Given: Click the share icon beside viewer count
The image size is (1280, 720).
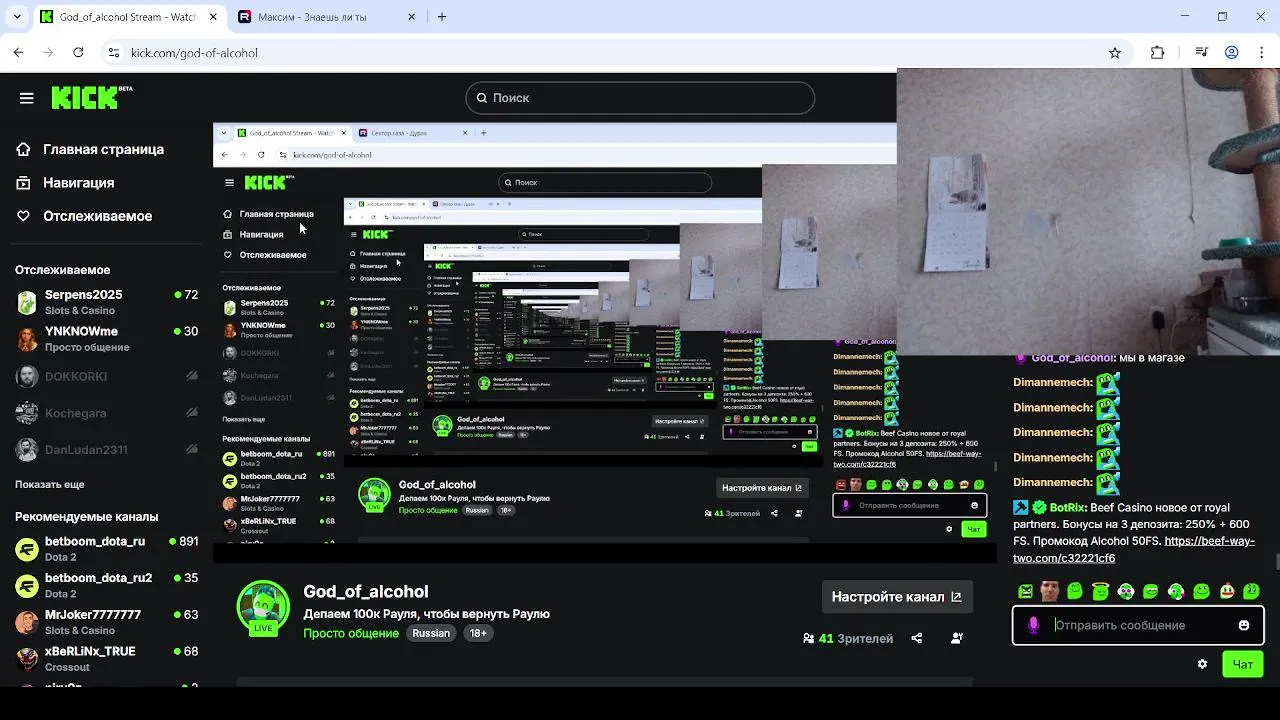Looking at the screenshot, I should [x=917, y=638].
